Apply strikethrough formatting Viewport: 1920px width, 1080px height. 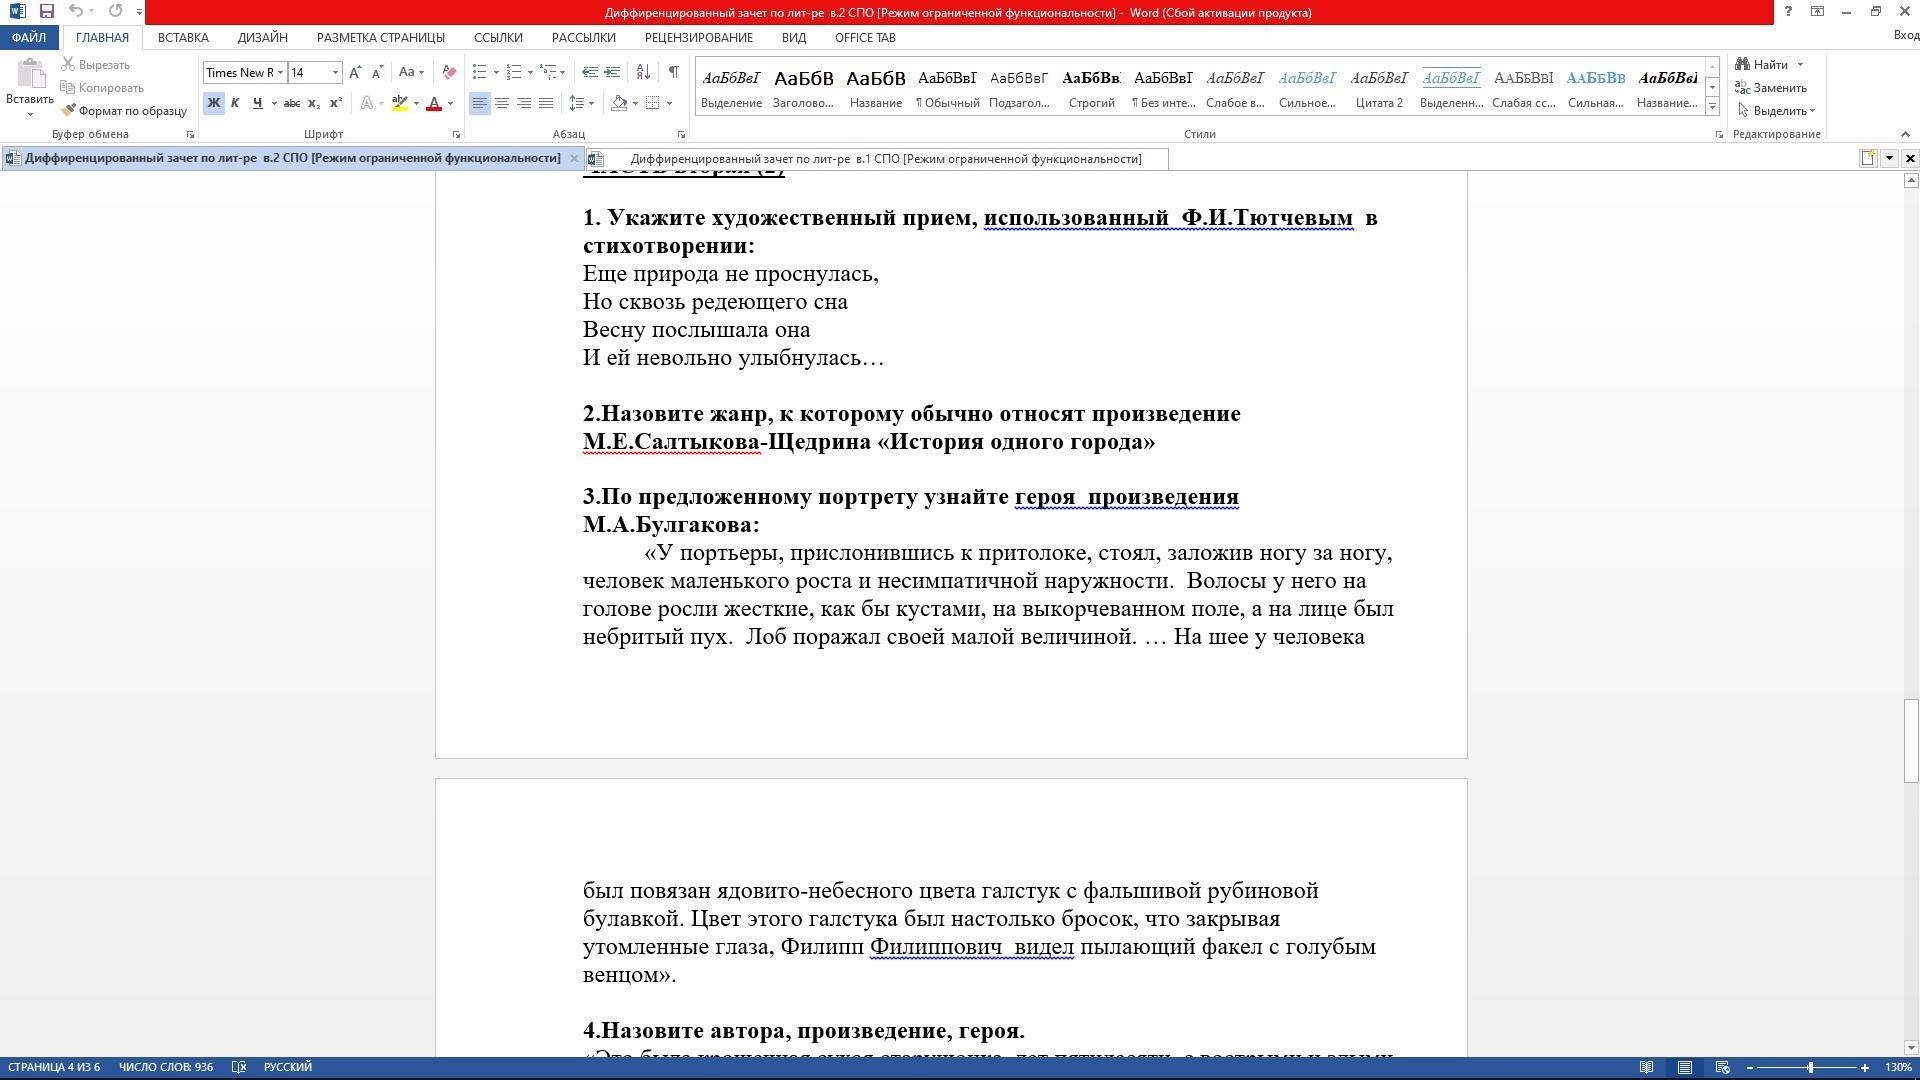[291, 103]
